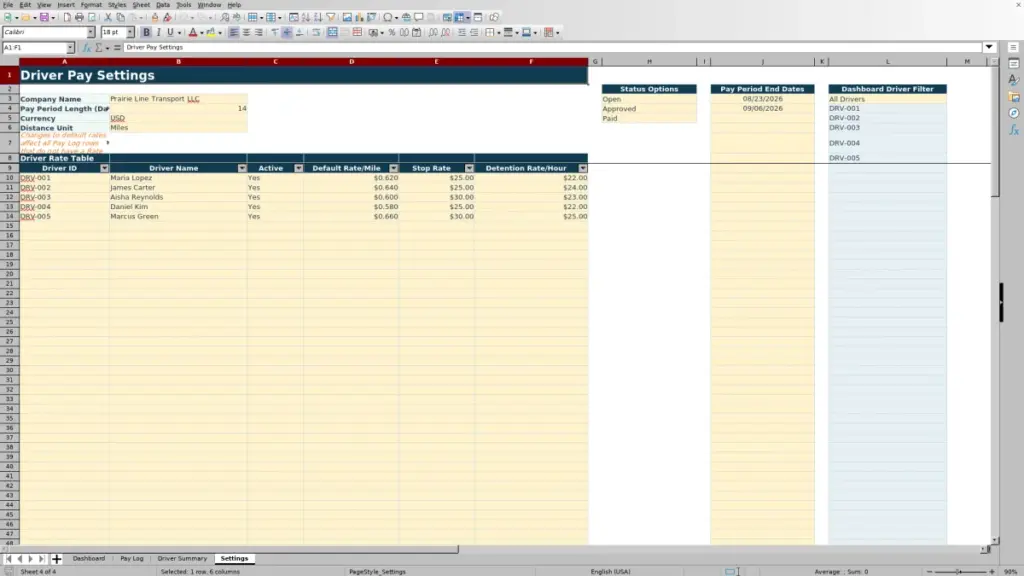The height and width of the screenshot is (576, 1024).
Task: Open the Stop Rate filter dropdown
Action: click(x=470, y=168)
